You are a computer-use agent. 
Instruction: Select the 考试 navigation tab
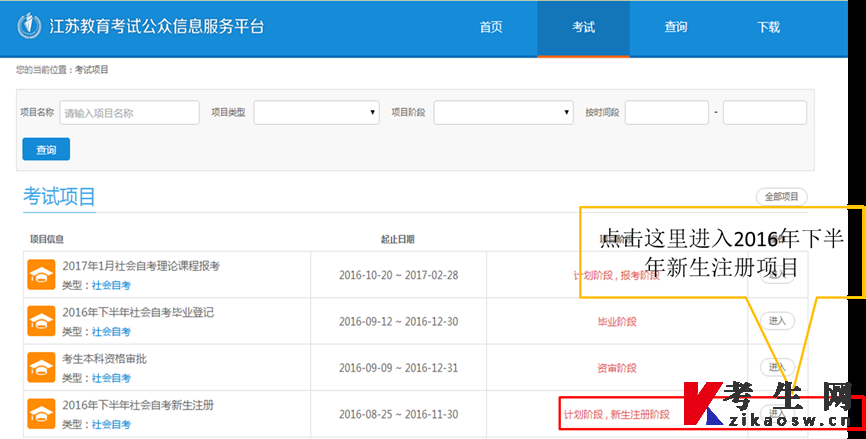[x=583, y=27]
